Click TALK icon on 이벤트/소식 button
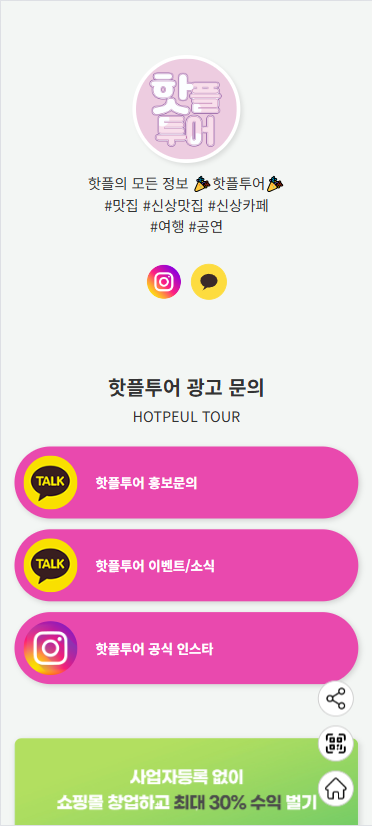This screenshot has width=372, height=826. (x=51, y=565)
